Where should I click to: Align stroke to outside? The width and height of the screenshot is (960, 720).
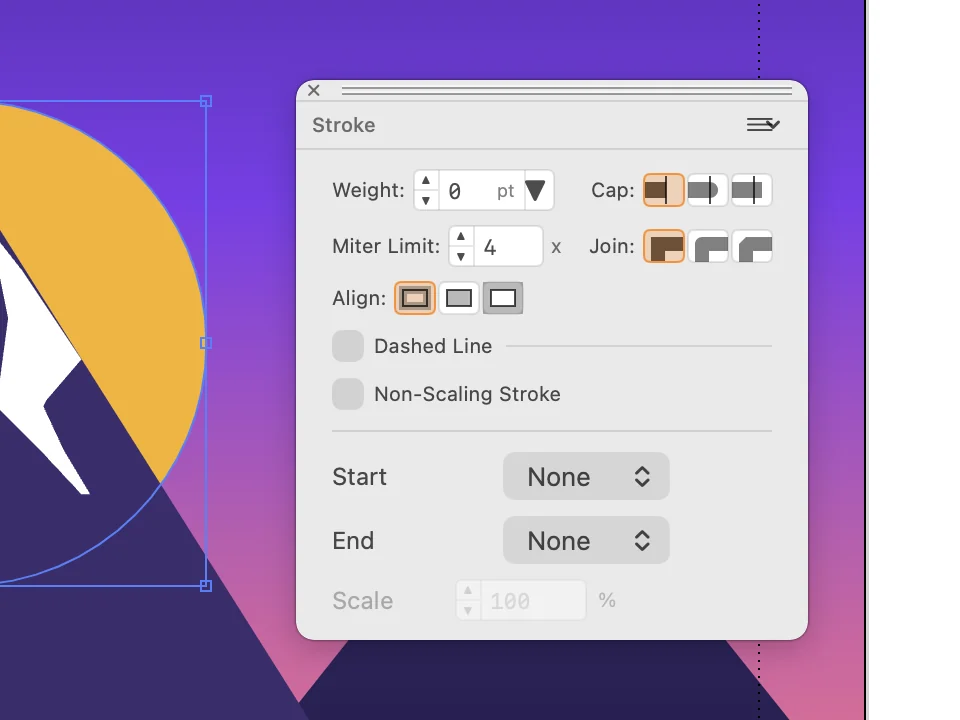[x=503, y=298]
